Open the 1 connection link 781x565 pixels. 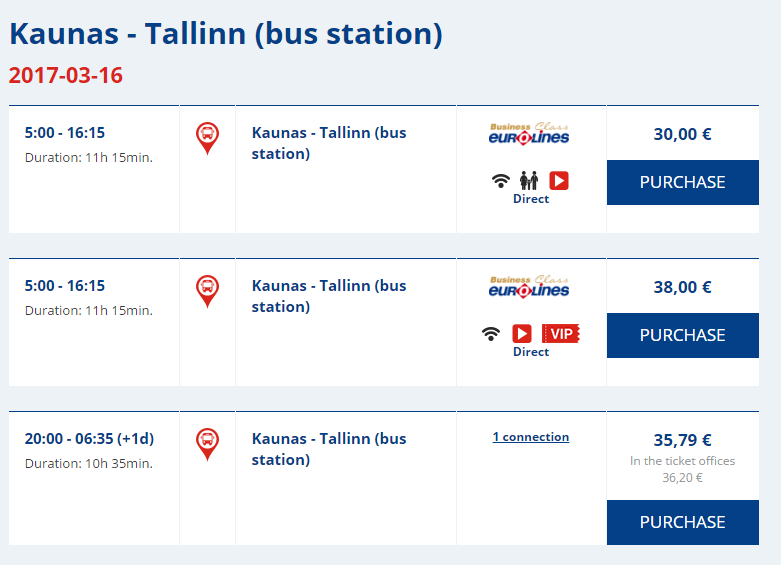[x=531, y=437]
